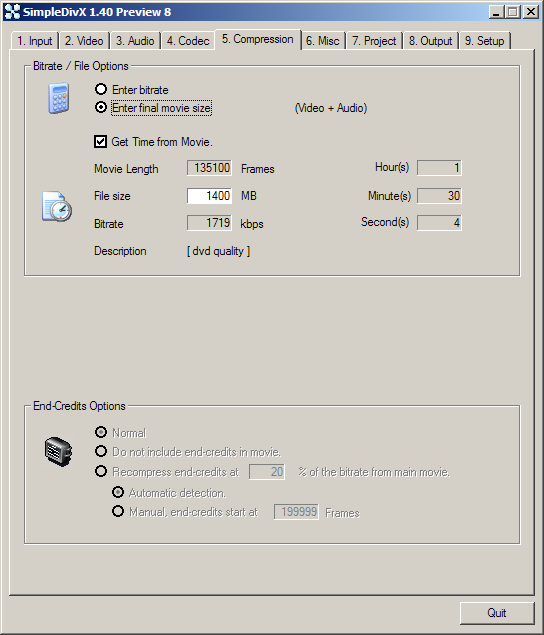Click the kbps unit label
This screenshot has width=544, height=635.
(x=252, y=224)
